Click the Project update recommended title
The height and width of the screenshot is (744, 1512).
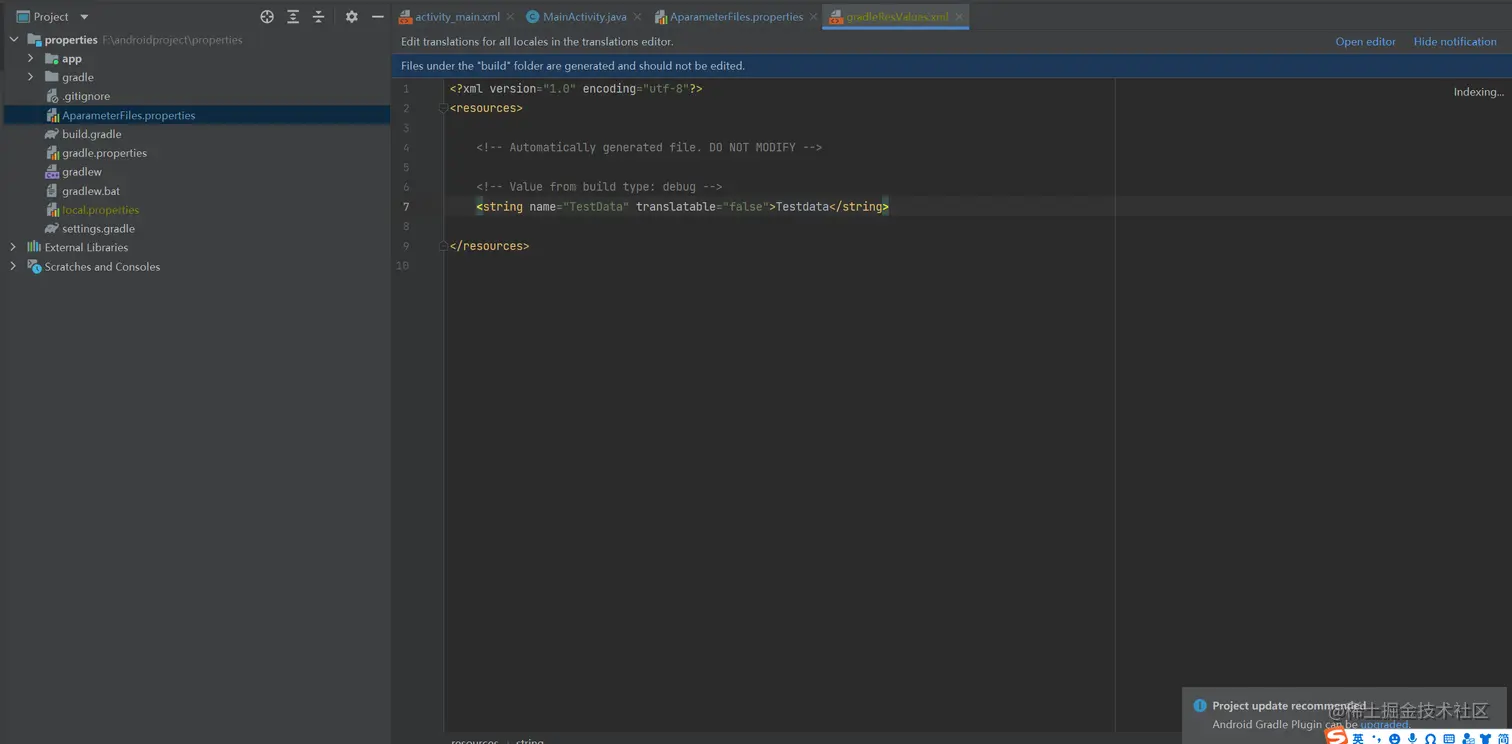coord(1289,706)
